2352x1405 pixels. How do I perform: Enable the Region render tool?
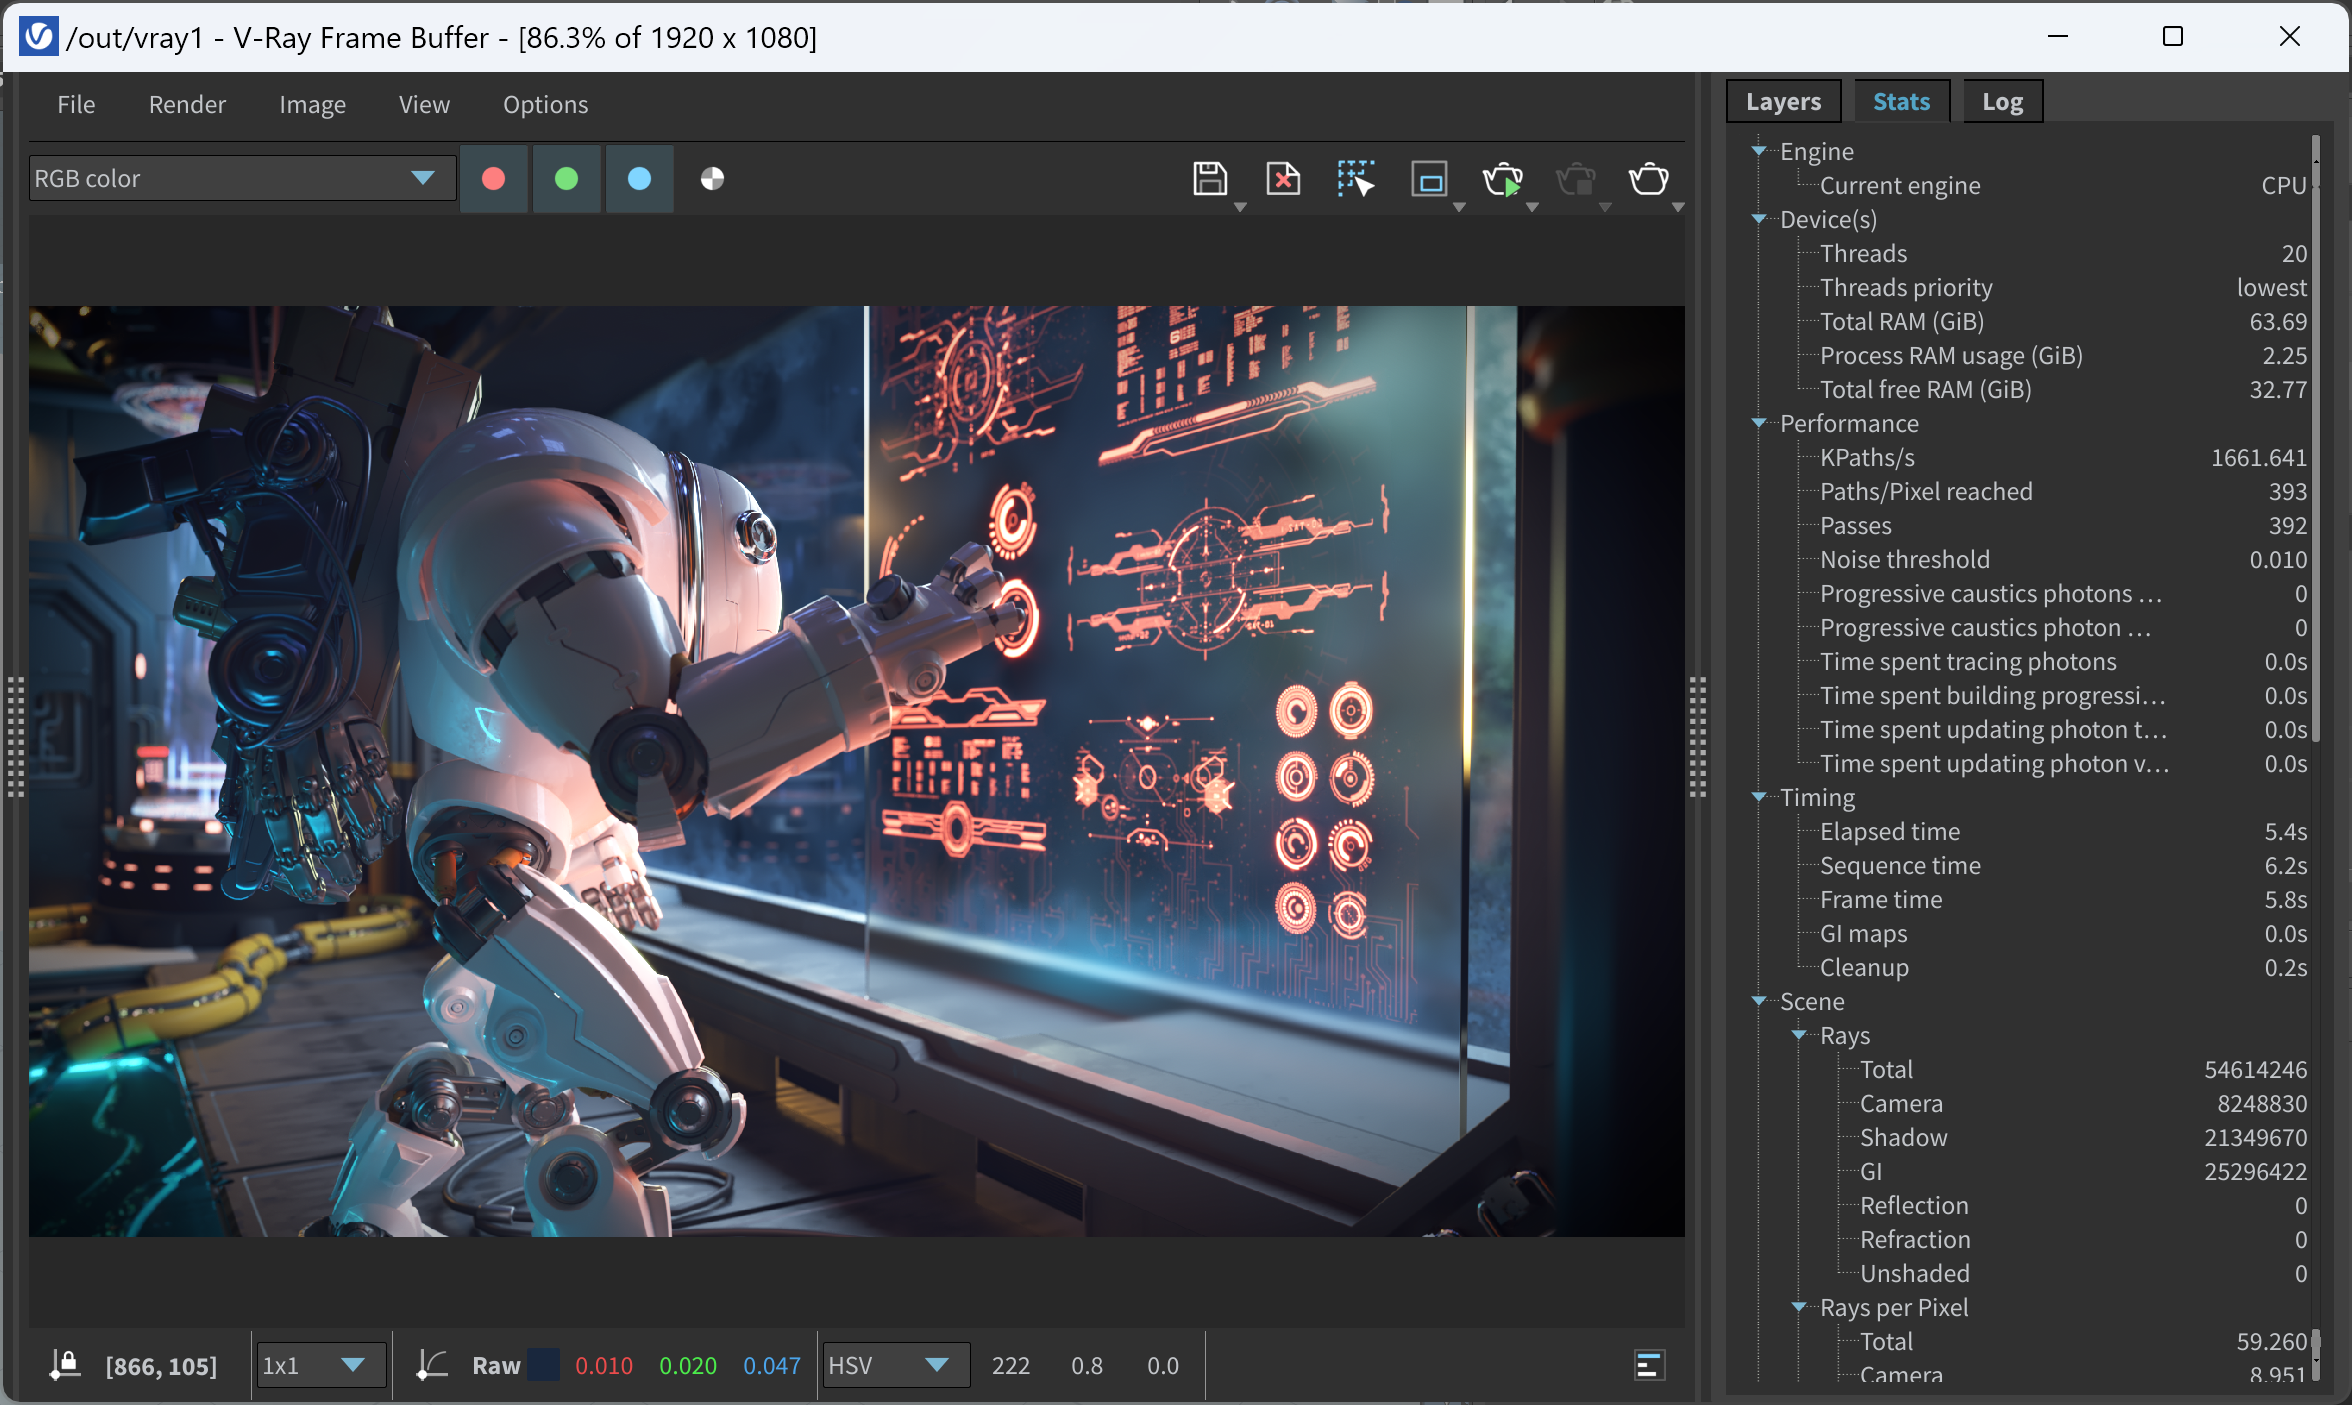click(1429, 179)
